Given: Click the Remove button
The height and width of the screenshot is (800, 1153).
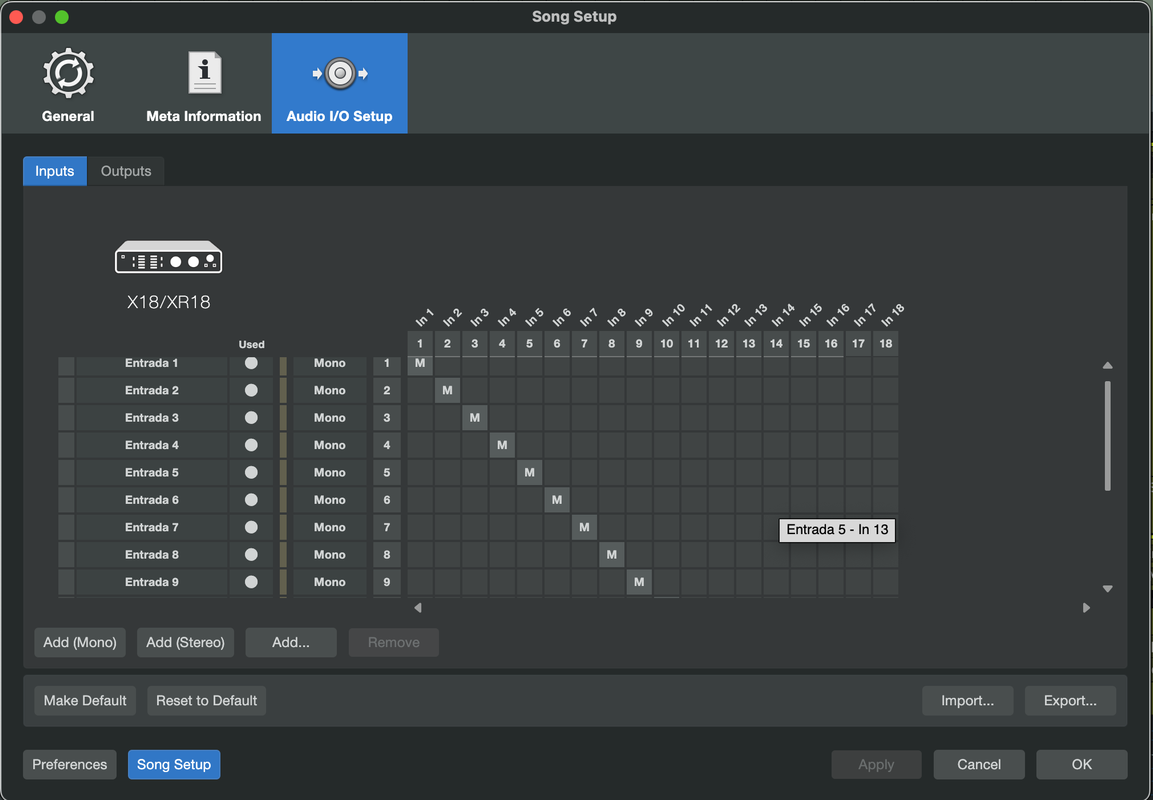Looking at the screenshot, I should 393,642.
